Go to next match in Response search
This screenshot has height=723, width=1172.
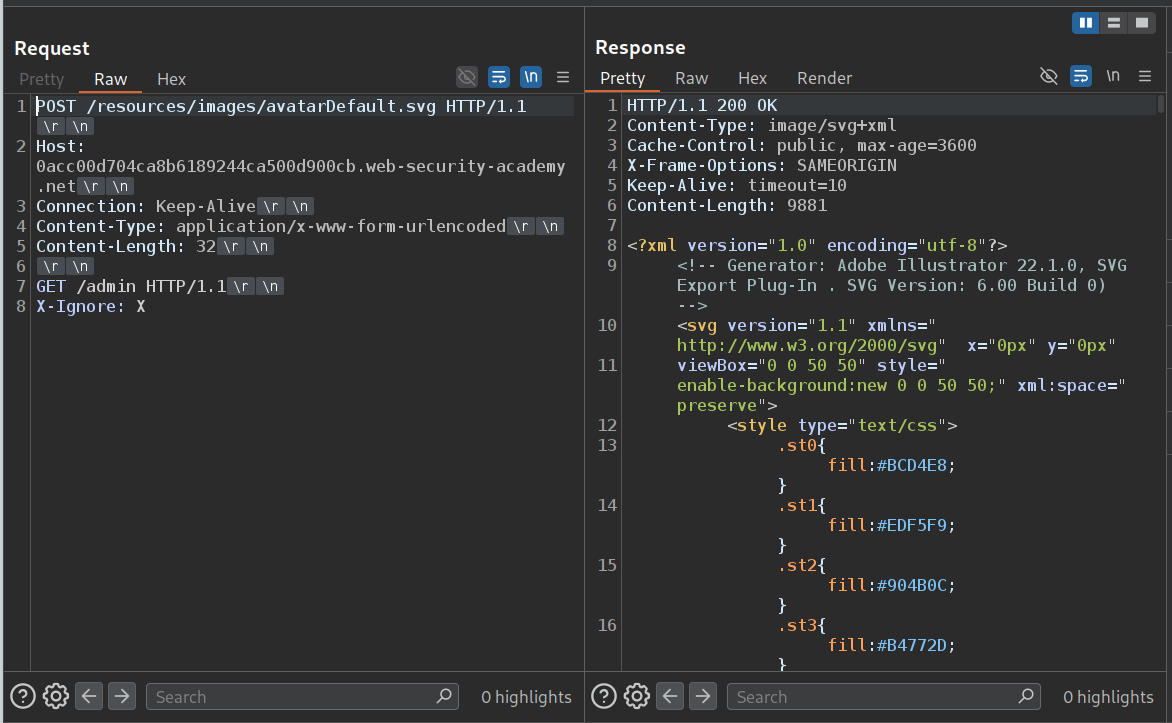point(702,696)
